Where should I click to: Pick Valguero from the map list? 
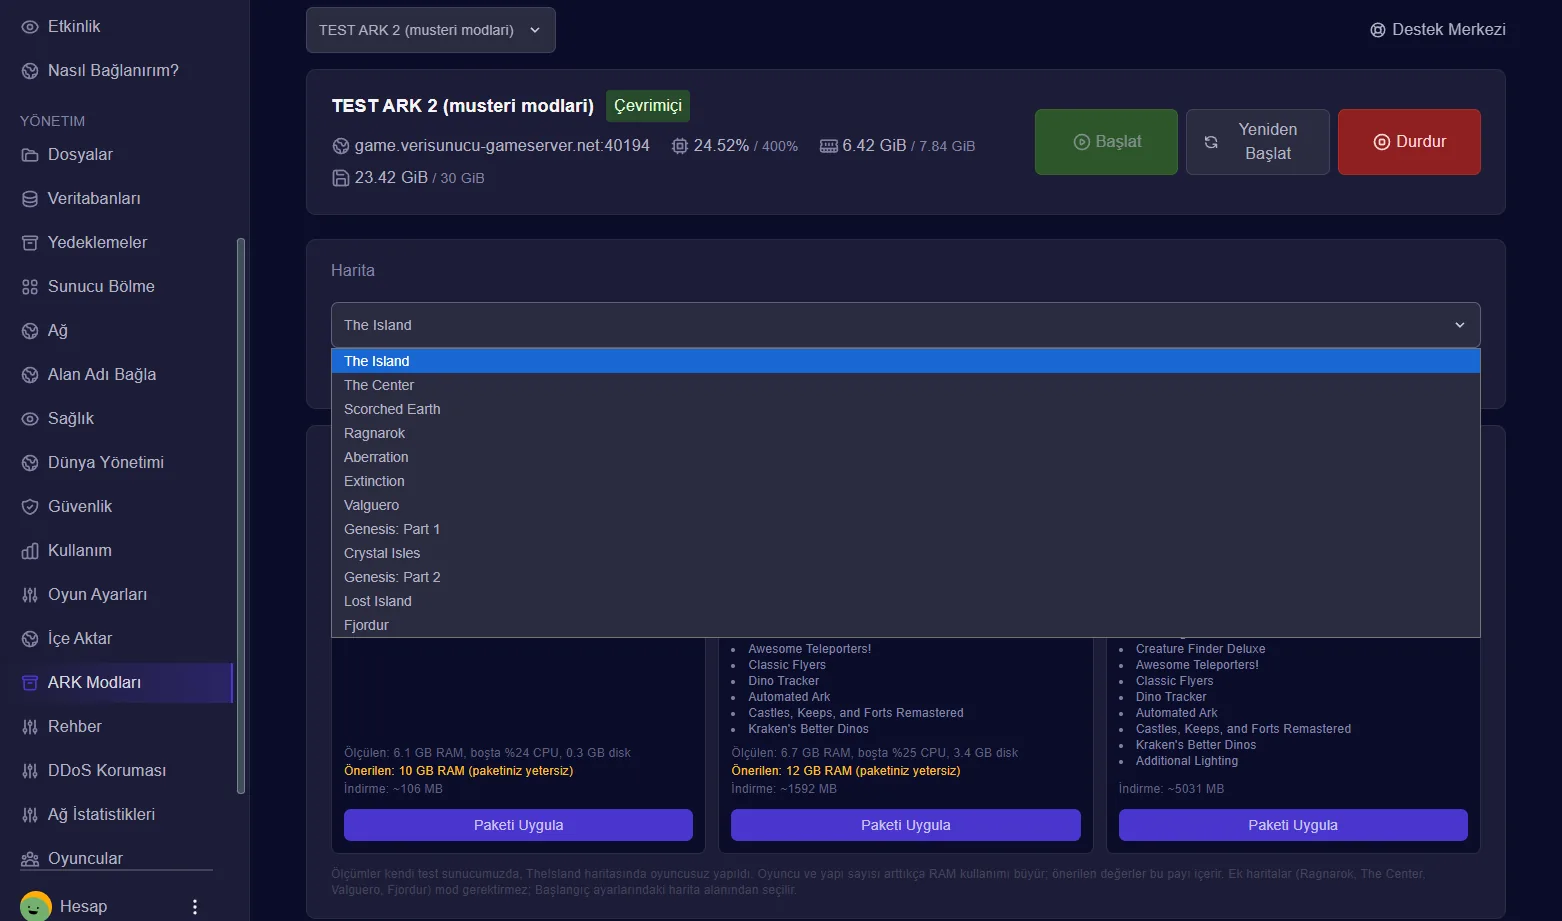[x=906, y=505]
